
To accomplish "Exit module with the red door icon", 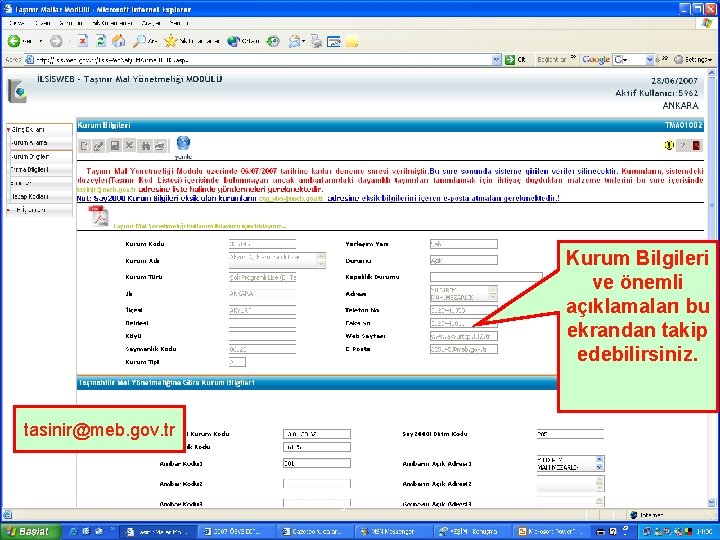I will pyautogui.click(x=696, y=145).
